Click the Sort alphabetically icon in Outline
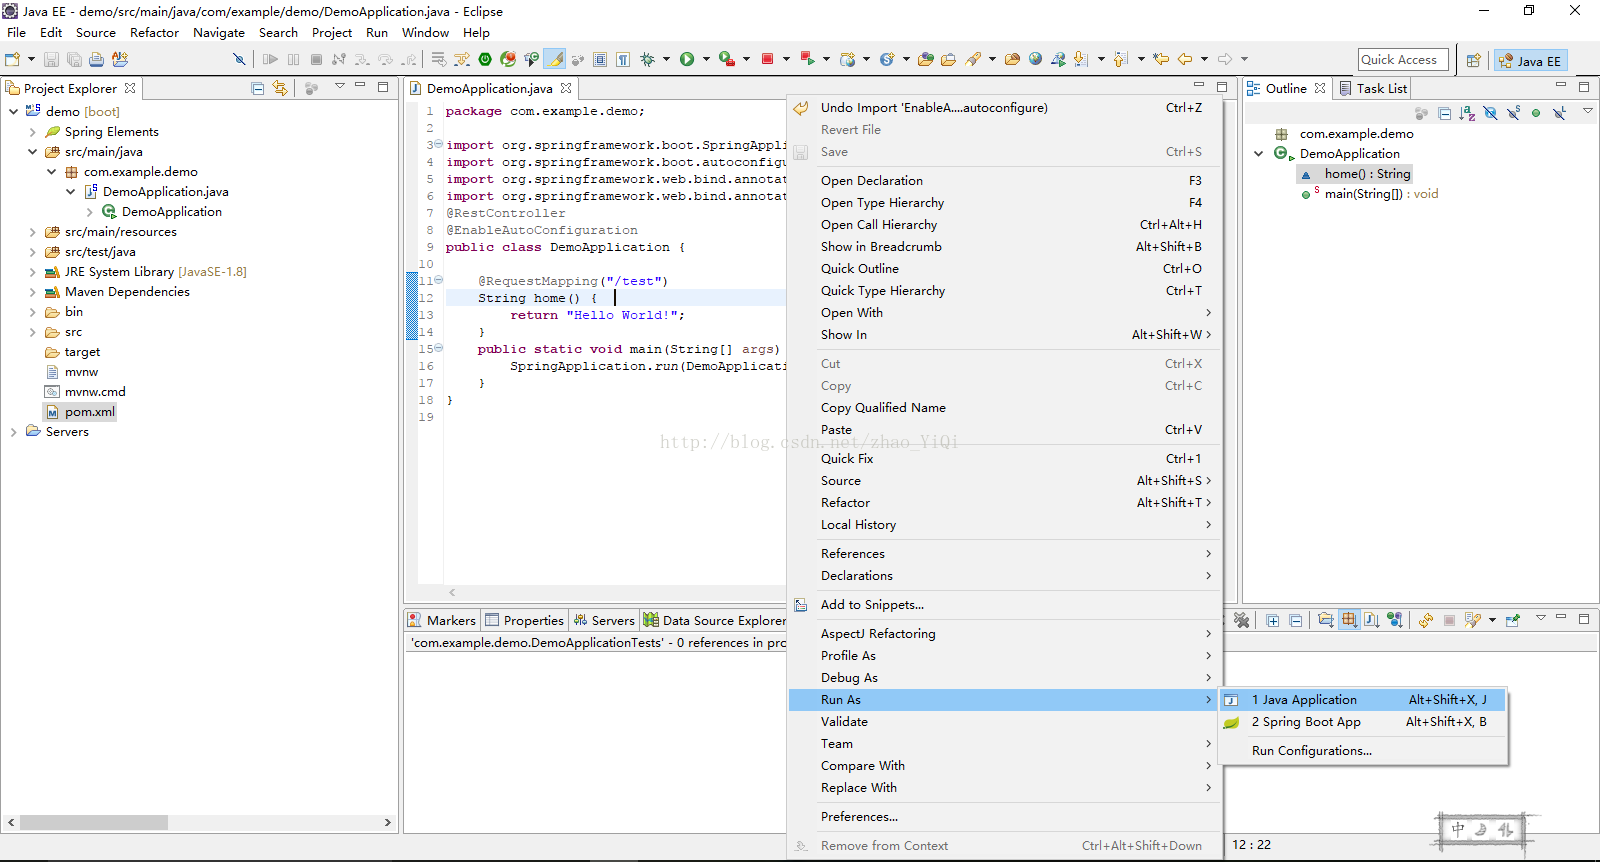 [1467, 113]
